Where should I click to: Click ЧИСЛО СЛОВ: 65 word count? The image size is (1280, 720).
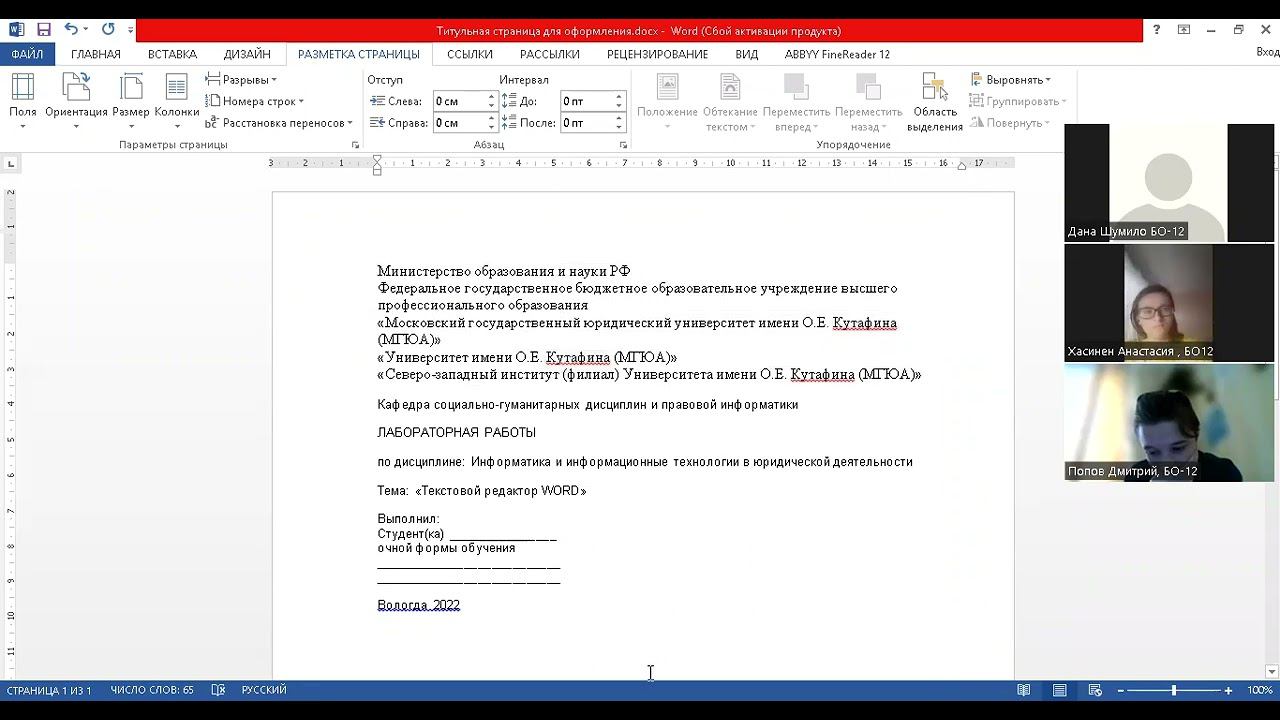152,690
